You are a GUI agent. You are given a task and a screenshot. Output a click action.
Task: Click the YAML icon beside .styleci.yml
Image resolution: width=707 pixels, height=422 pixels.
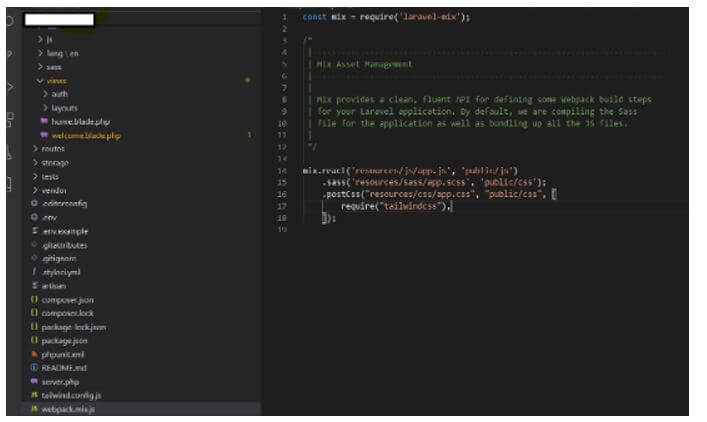tap(34, 272)
